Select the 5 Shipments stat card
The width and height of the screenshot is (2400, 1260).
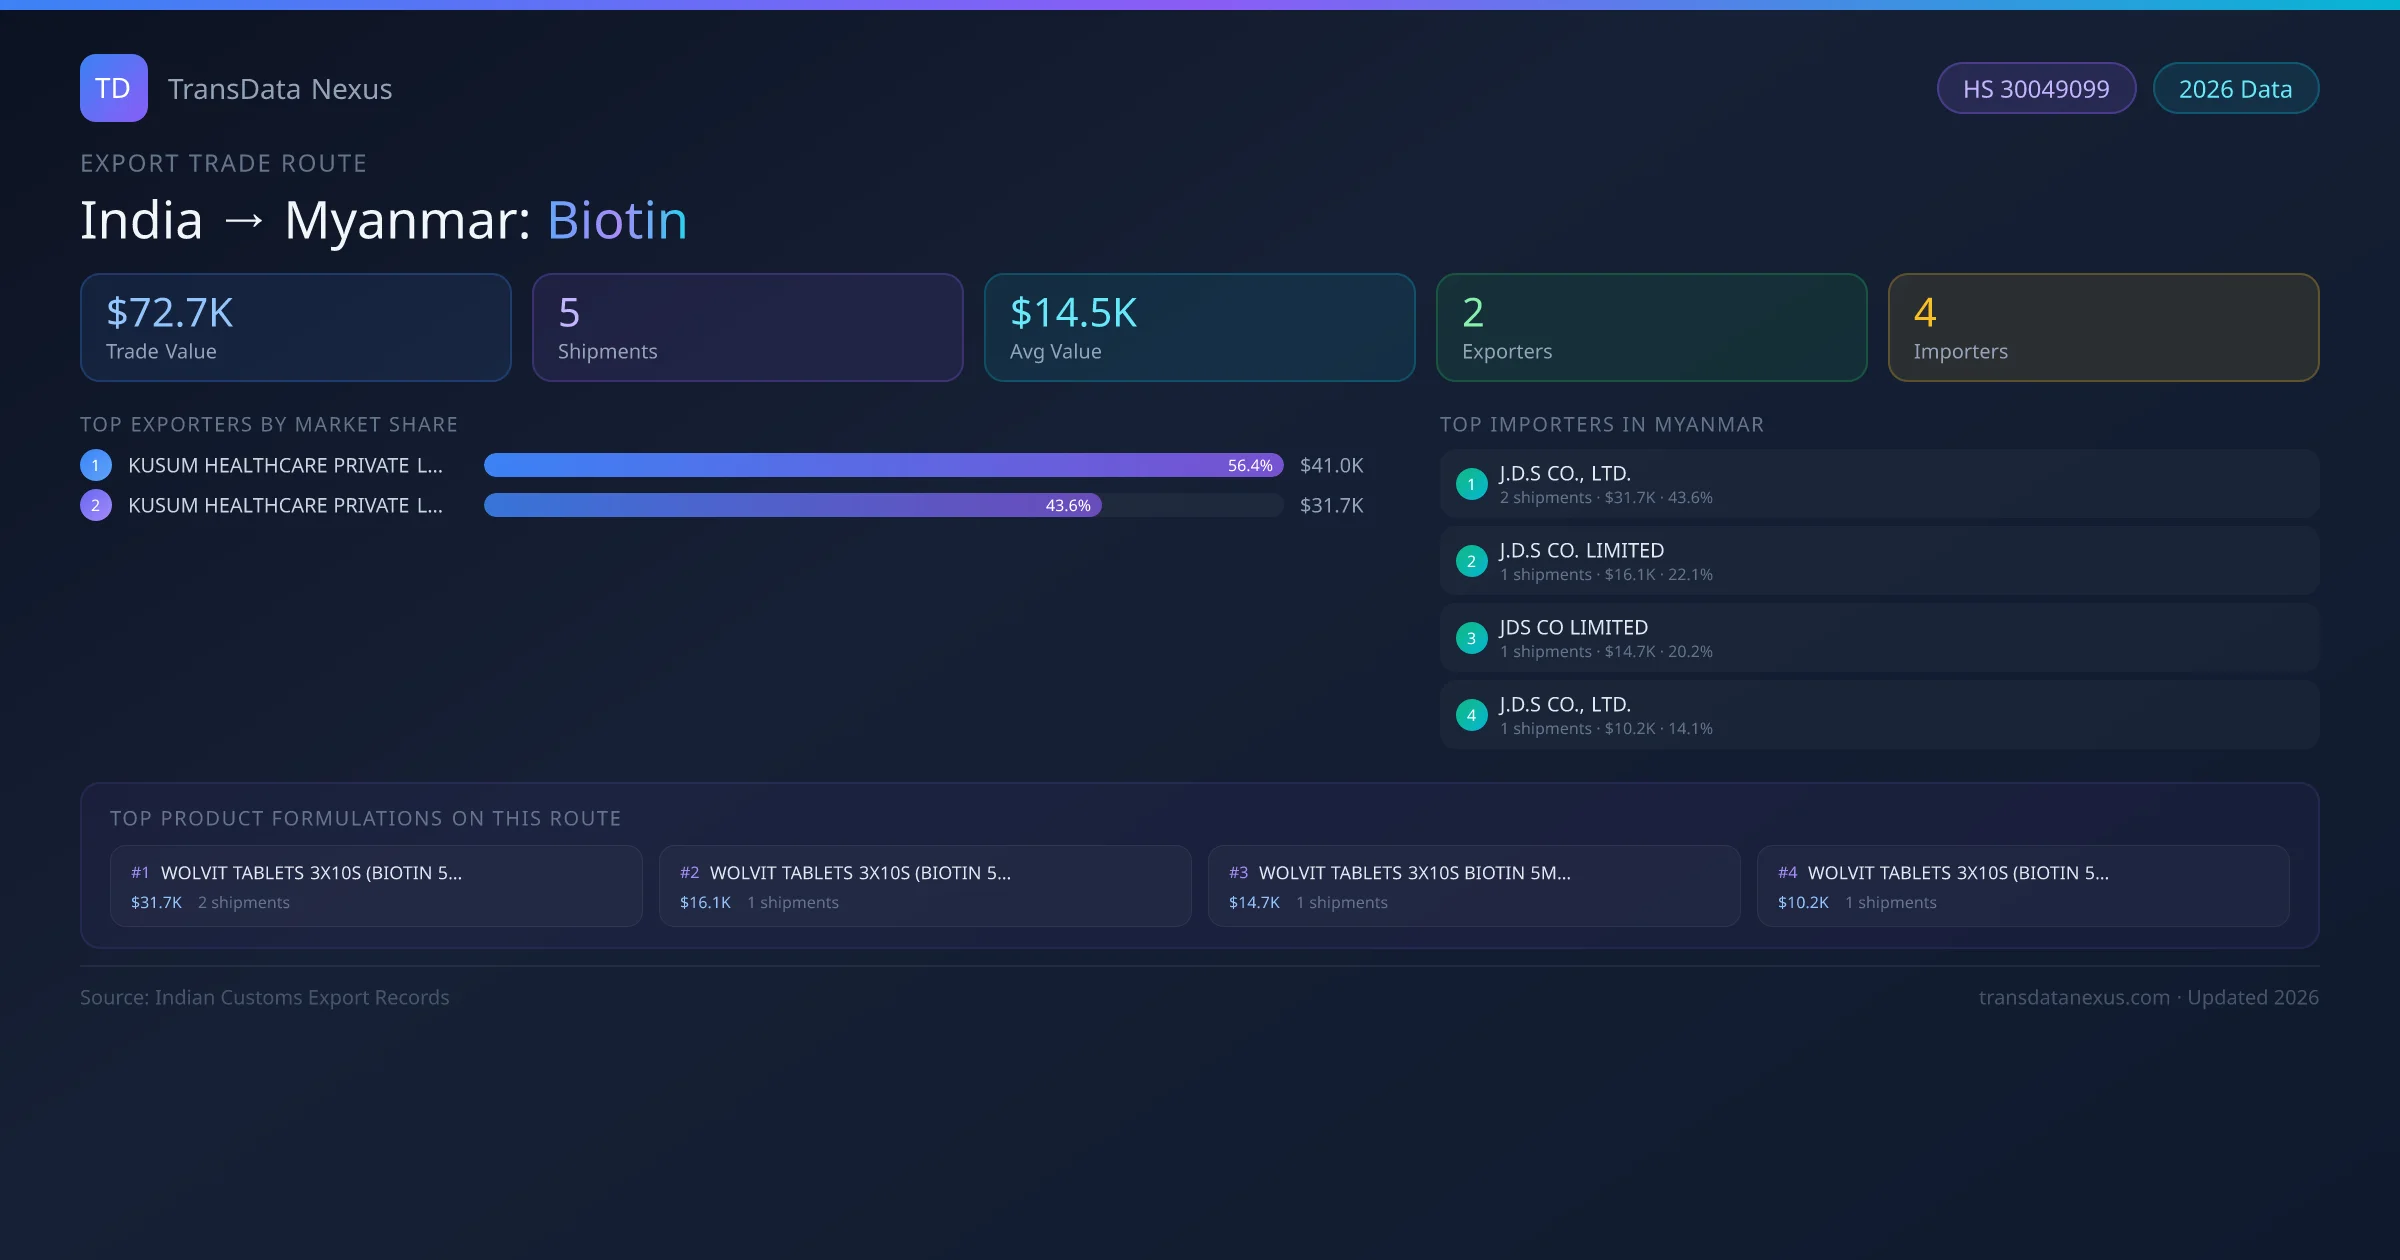pyautogui.click(x=747, y=328)
